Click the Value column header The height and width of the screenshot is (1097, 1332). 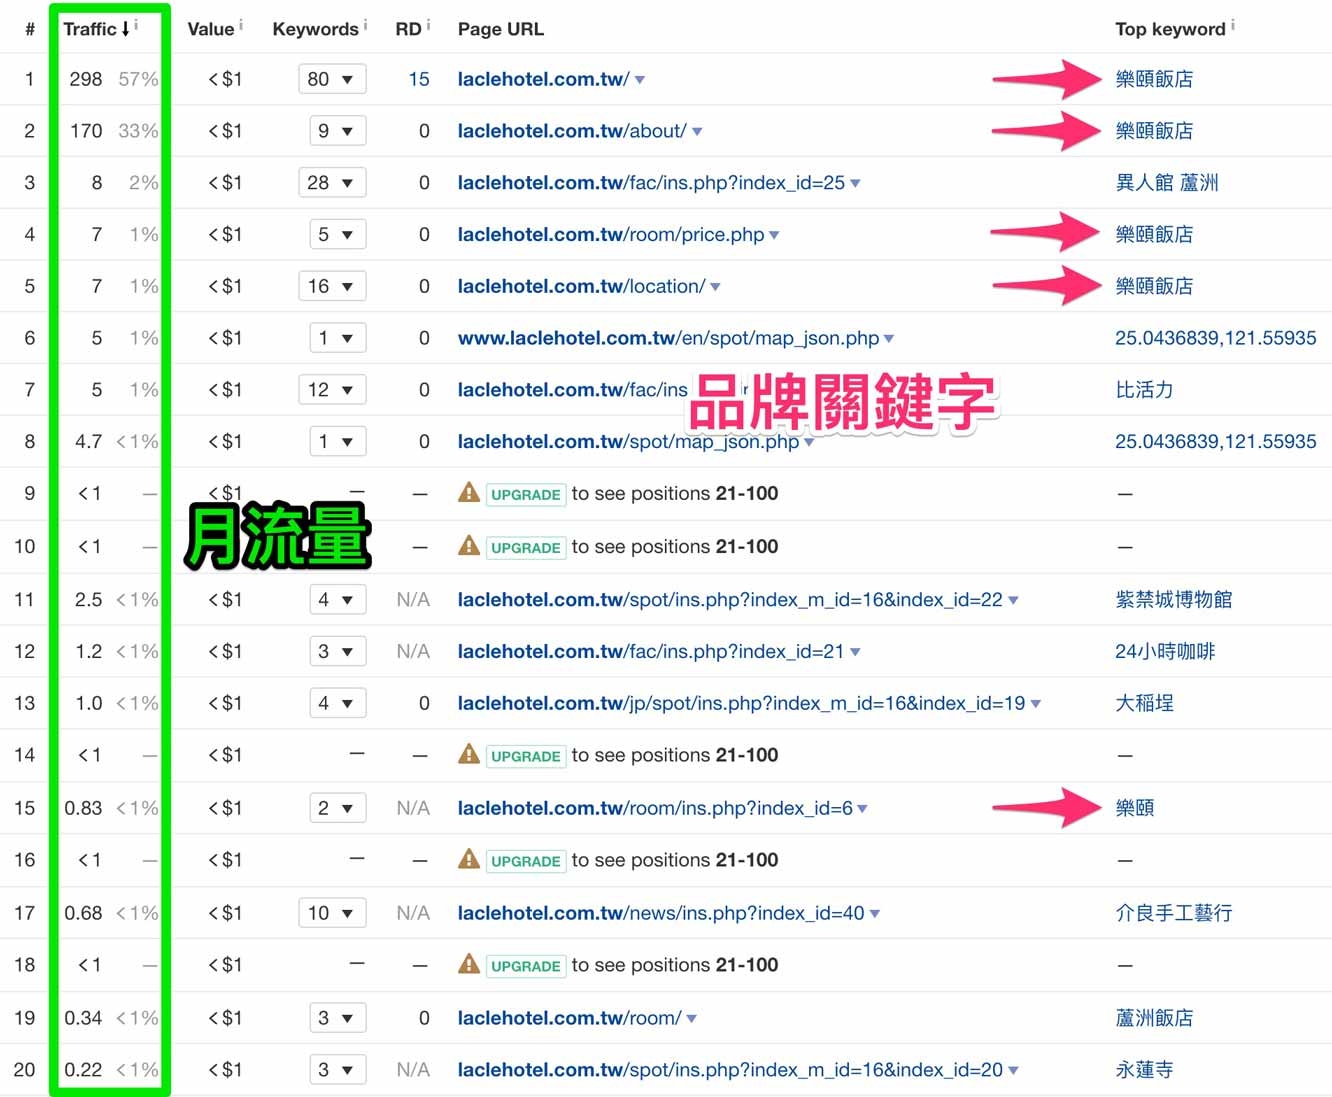tap(210, 29)
